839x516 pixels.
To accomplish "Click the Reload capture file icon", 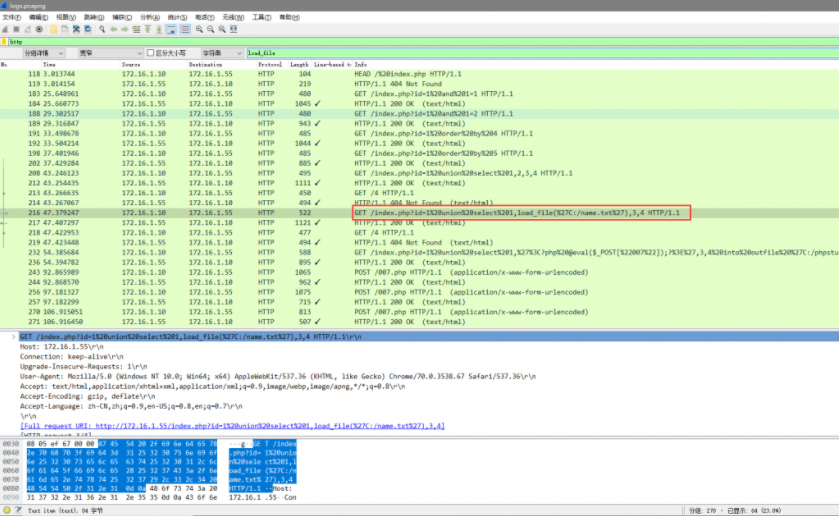I will (88, 29).
